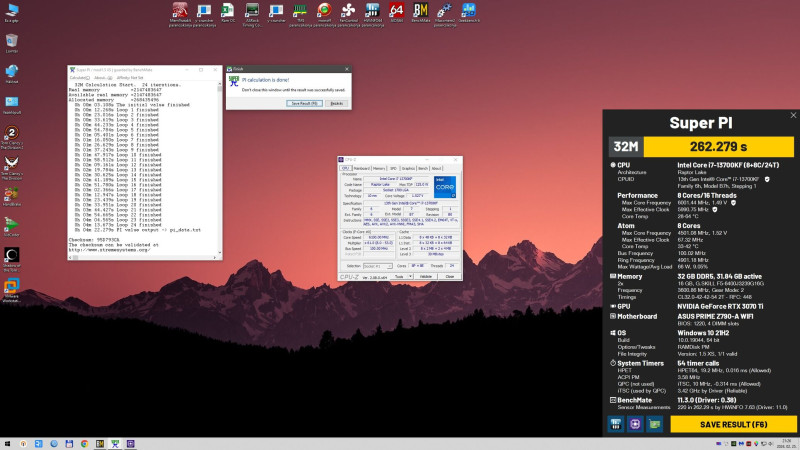800x450 pixels.
Task: Click the second button in Finish dialog
Action: point(337,104)
